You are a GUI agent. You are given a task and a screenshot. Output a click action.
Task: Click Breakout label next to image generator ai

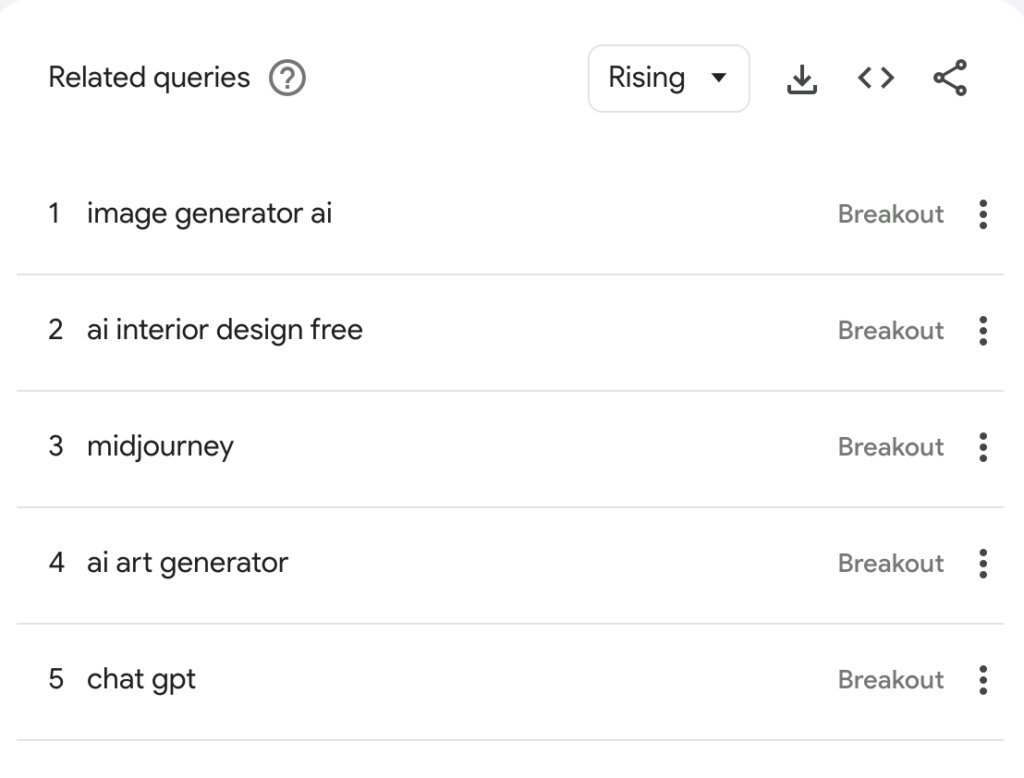pyautogui.click(x=890, y=214)
